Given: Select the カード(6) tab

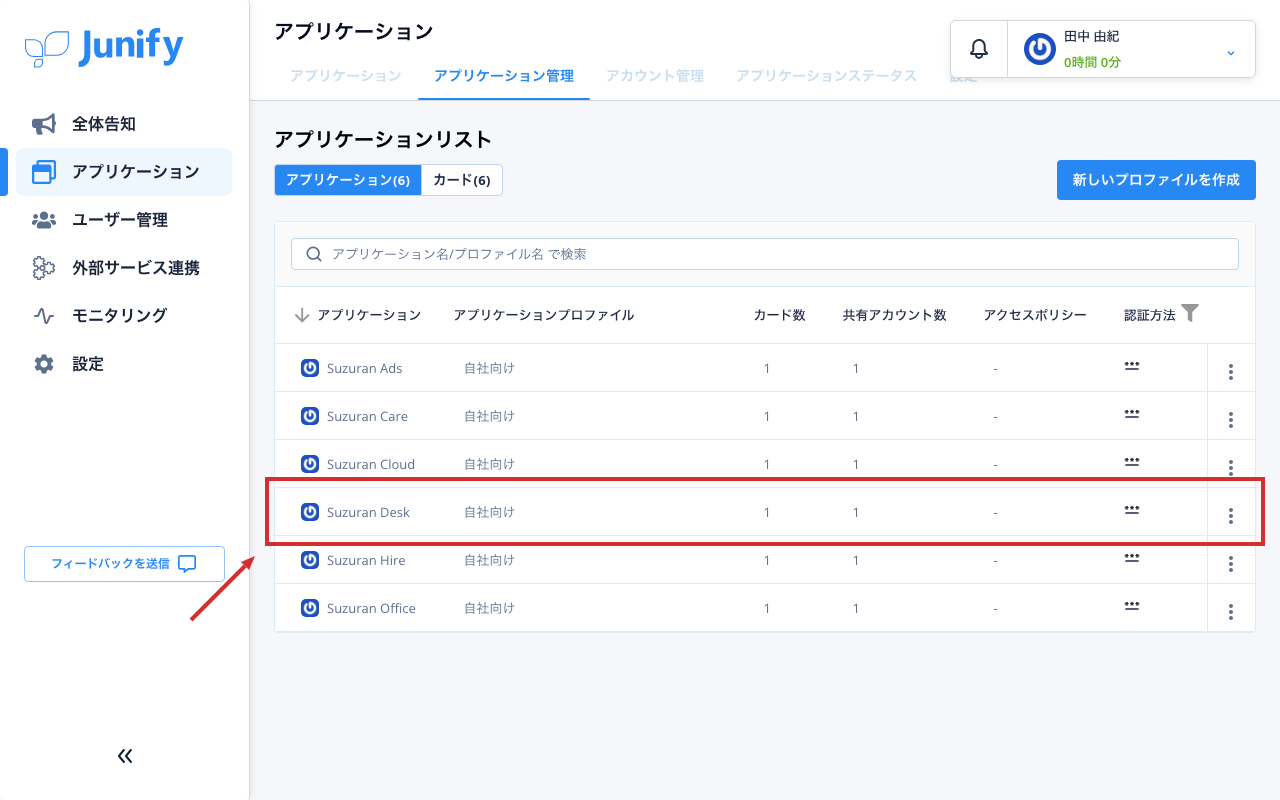Looking at the screenshot, I should click(462, 180).
